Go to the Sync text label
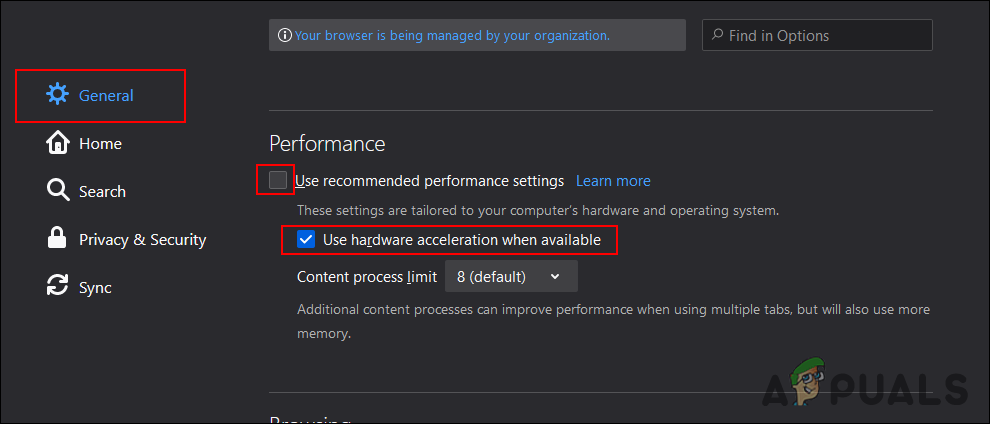The image size is (990, 424). click(x=95, y=288)
